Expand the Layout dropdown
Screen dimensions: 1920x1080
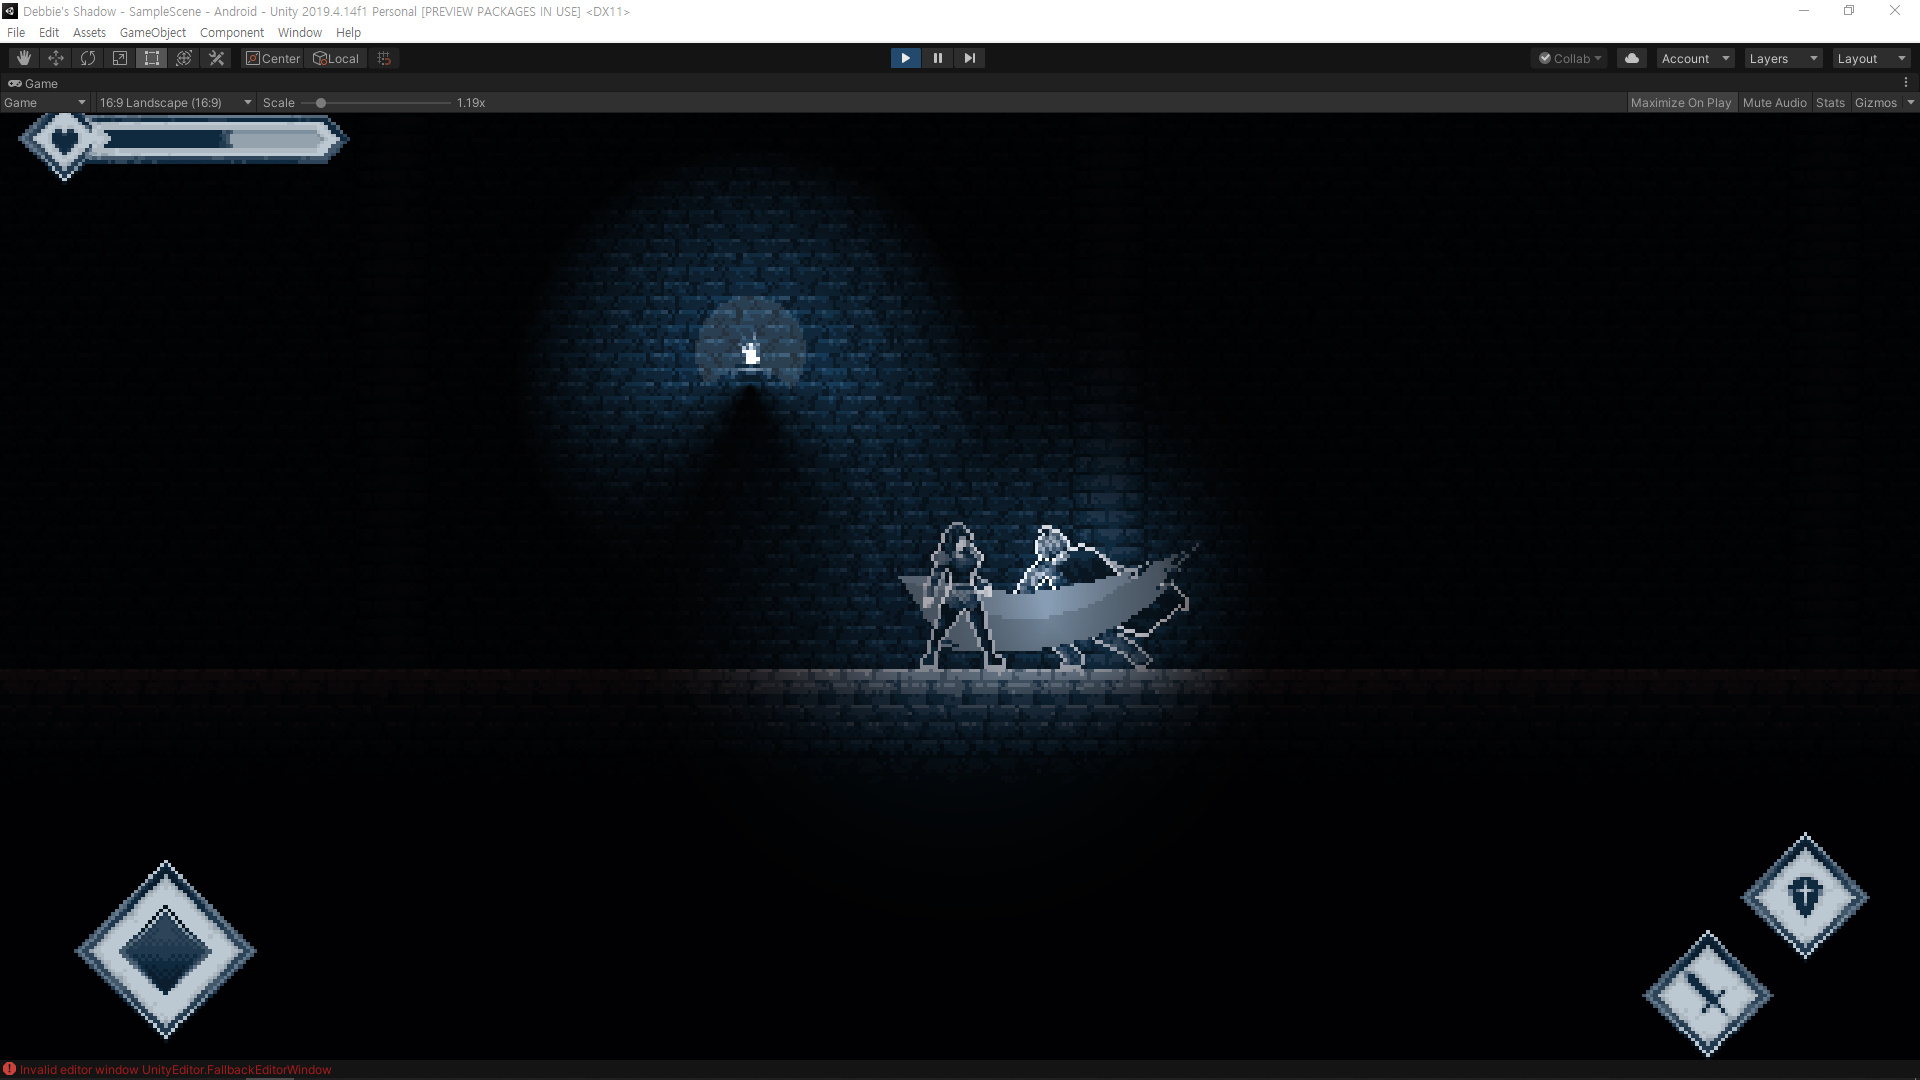1870,59
